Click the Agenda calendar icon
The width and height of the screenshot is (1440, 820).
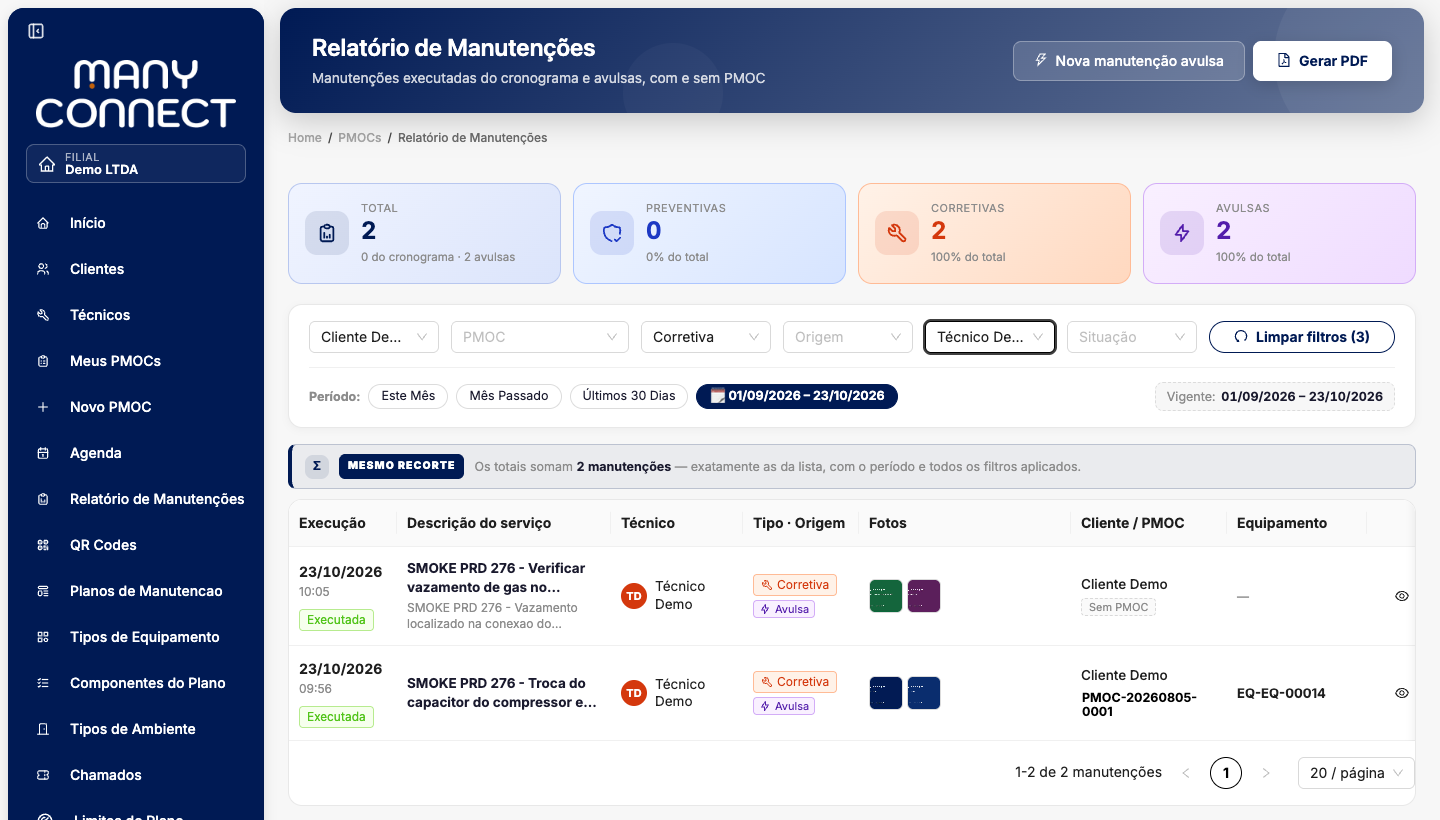tap(43, 453)
